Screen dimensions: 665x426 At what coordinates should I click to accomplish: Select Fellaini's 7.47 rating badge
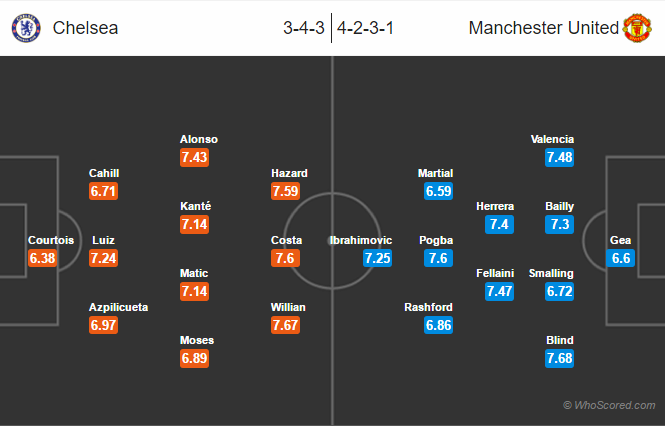500,291
